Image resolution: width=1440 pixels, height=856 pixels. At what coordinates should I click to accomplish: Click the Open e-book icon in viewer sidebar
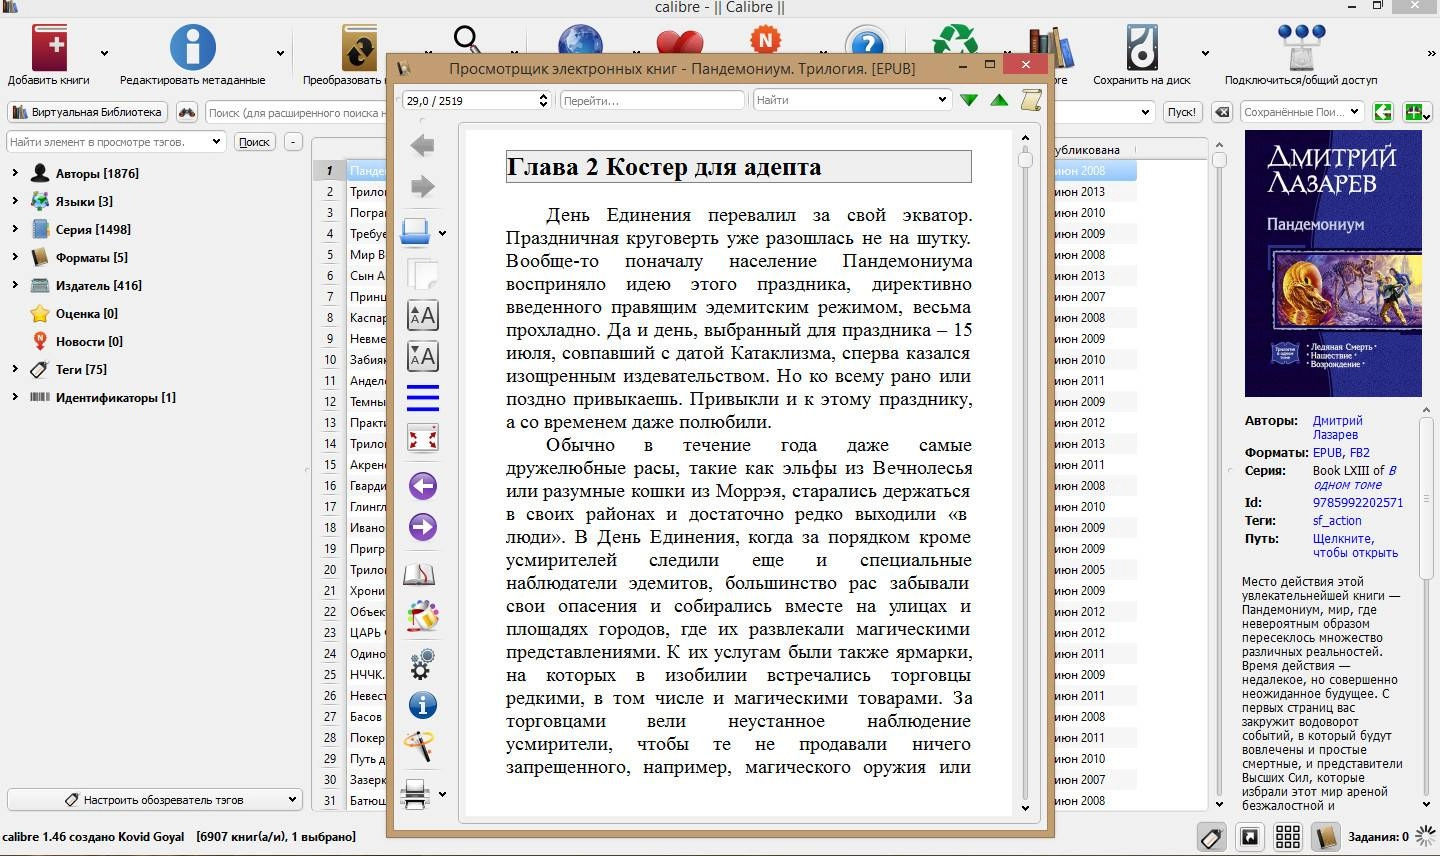415,233
